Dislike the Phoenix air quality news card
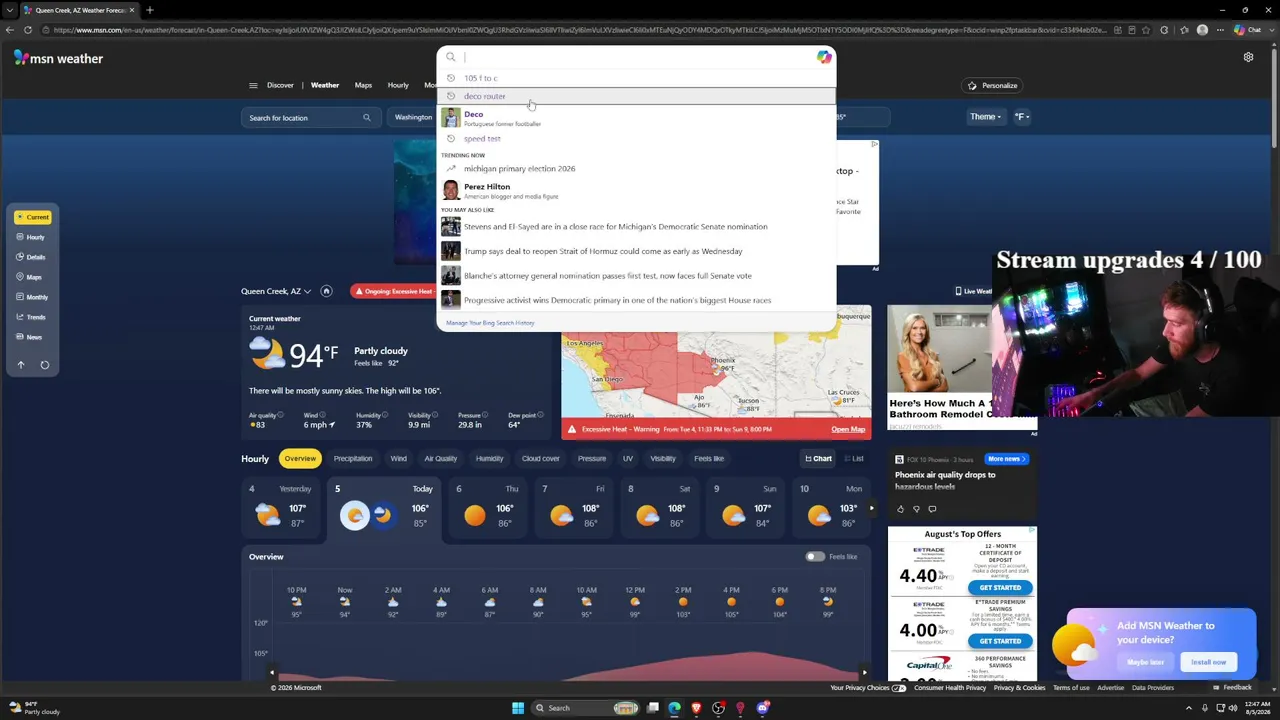This screenshot has width=1280, height=720. point(916,509)
